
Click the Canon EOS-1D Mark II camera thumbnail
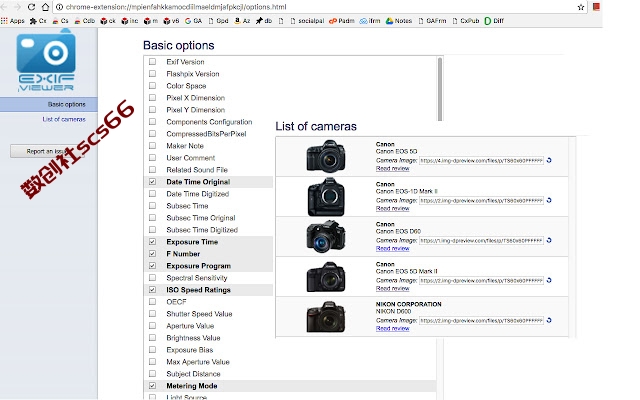click(326, 197)
